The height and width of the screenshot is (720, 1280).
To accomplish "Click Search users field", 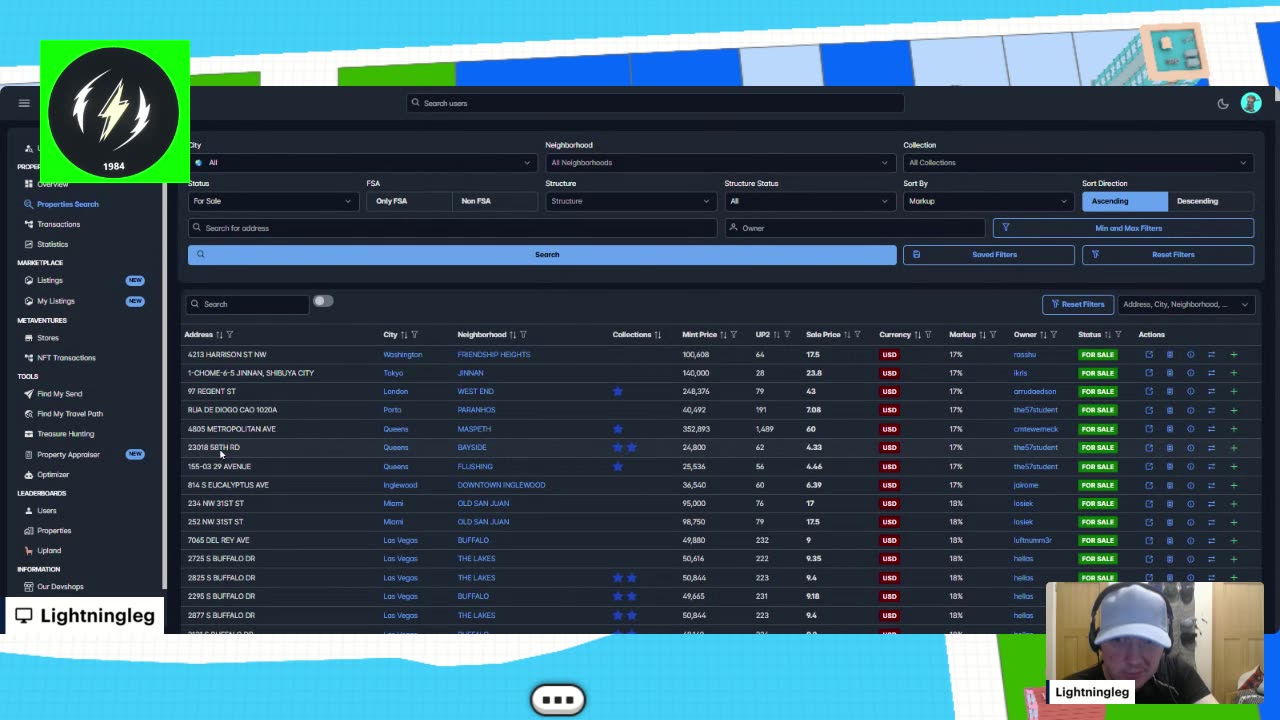I will coord(655,103).
